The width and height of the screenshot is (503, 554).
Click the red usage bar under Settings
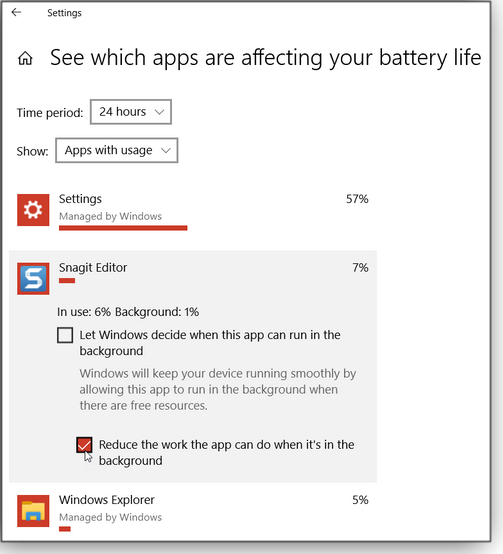(123, 228)
